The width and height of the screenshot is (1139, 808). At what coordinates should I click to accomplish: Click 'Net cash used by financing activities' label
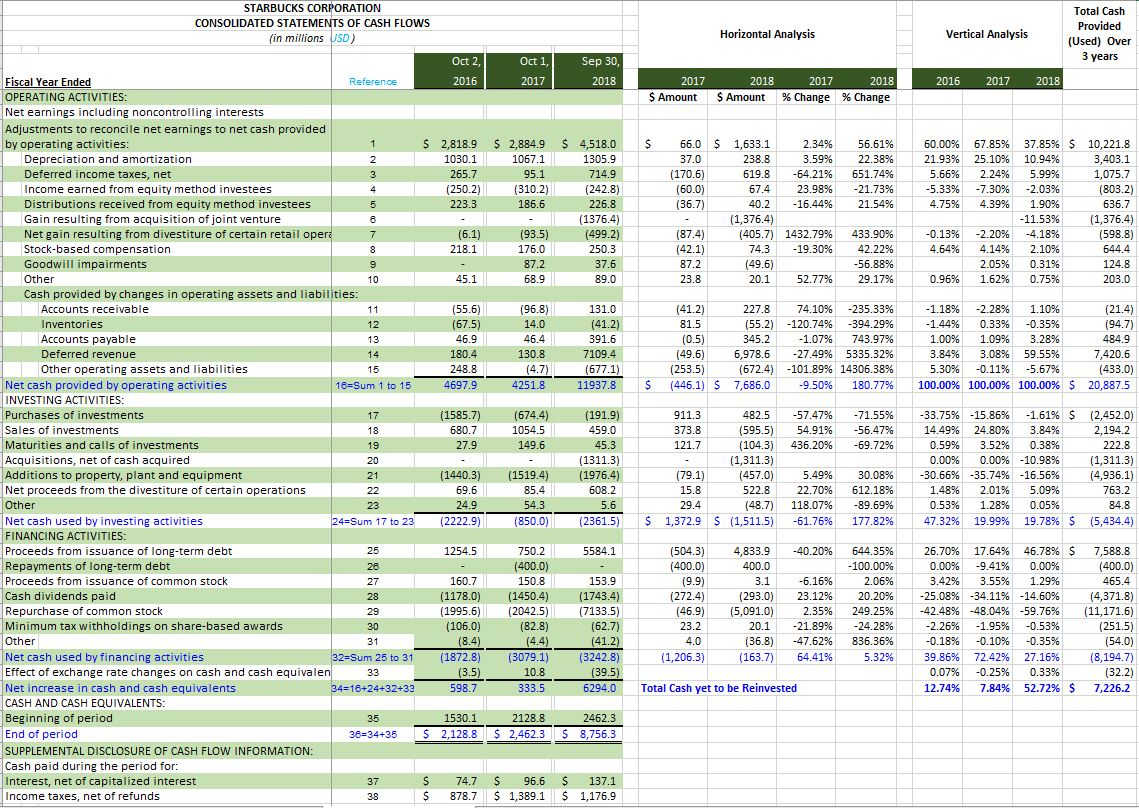point(105,657)
